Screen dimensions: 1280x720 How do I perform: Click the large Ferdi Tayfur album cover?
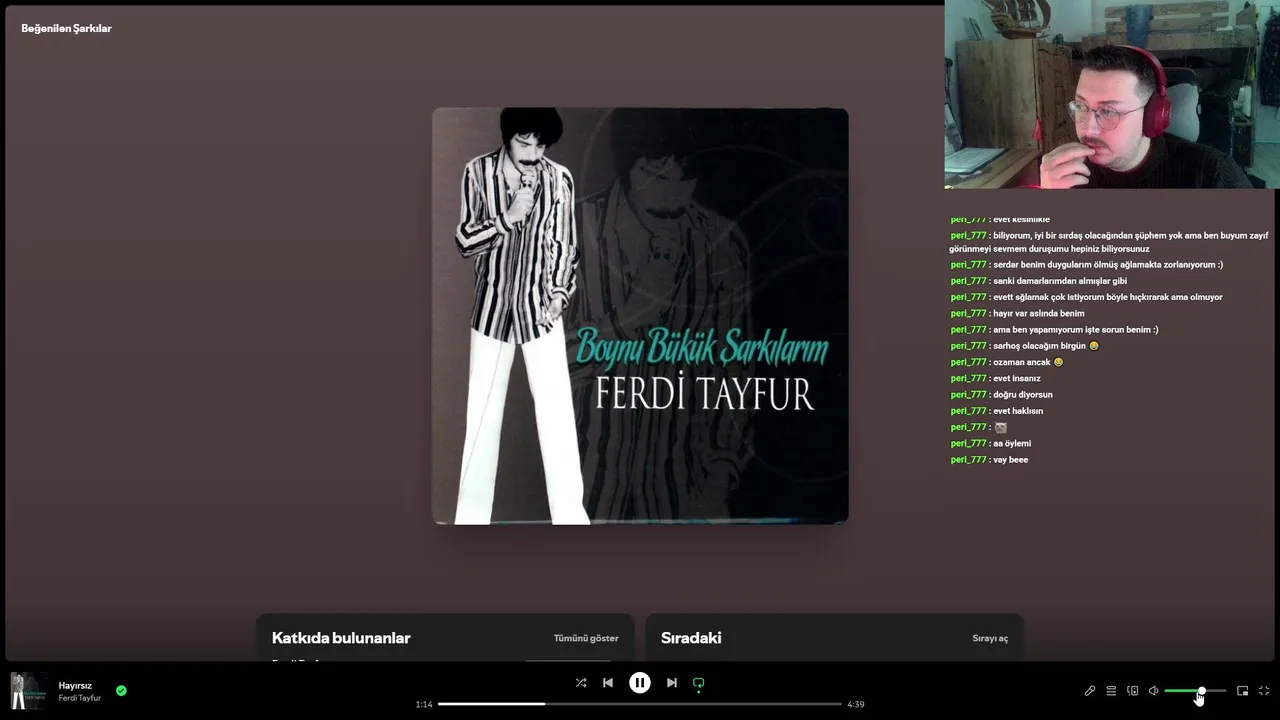640,316
